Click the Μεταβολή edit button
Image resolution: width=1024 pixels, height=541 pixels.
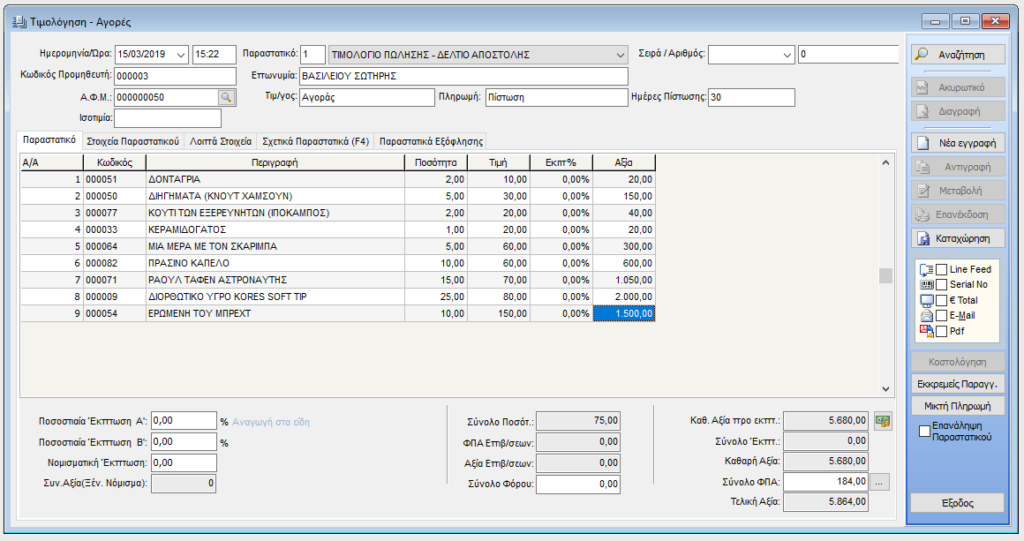[x=958, y=191]
